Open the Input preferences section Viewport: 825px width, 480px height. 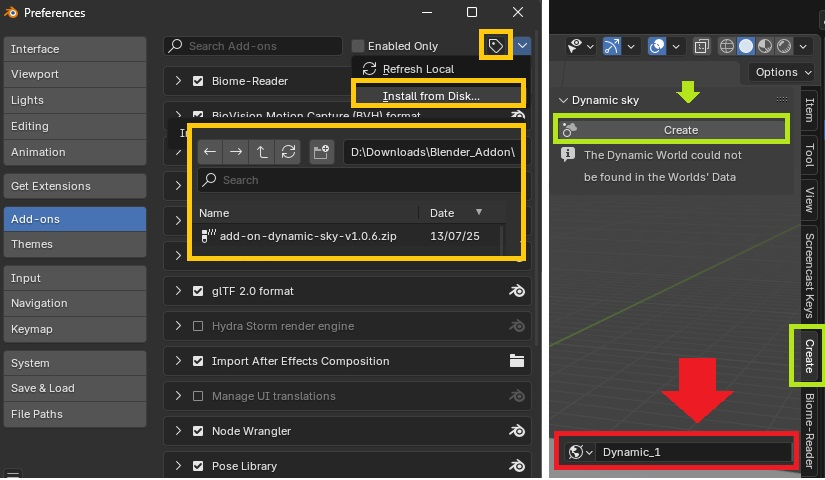coord(75,278)
